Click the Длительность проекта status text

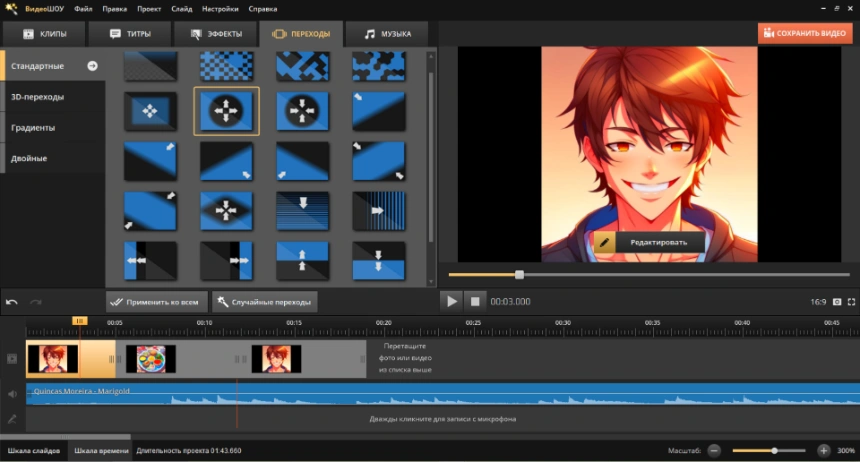pyautogui.click(x=189, y=450)
